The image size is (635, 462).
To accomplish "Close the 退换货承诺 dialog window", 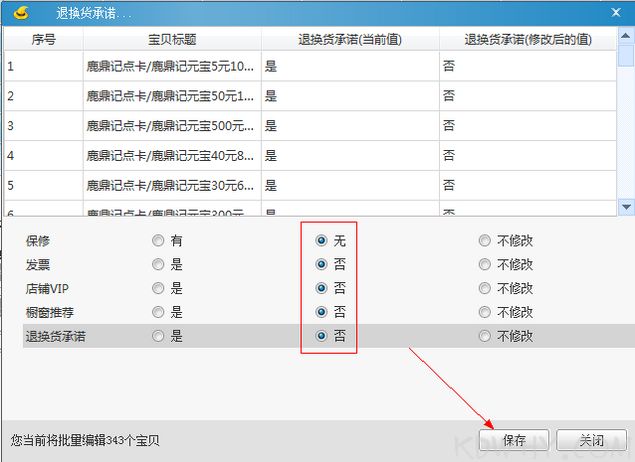I will (615, 11).
